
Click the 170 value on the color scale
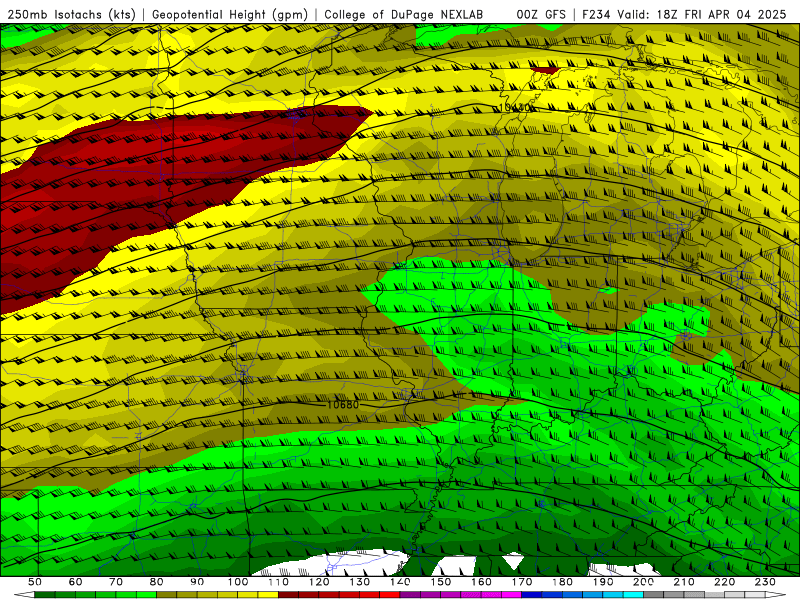pos(522,582)
